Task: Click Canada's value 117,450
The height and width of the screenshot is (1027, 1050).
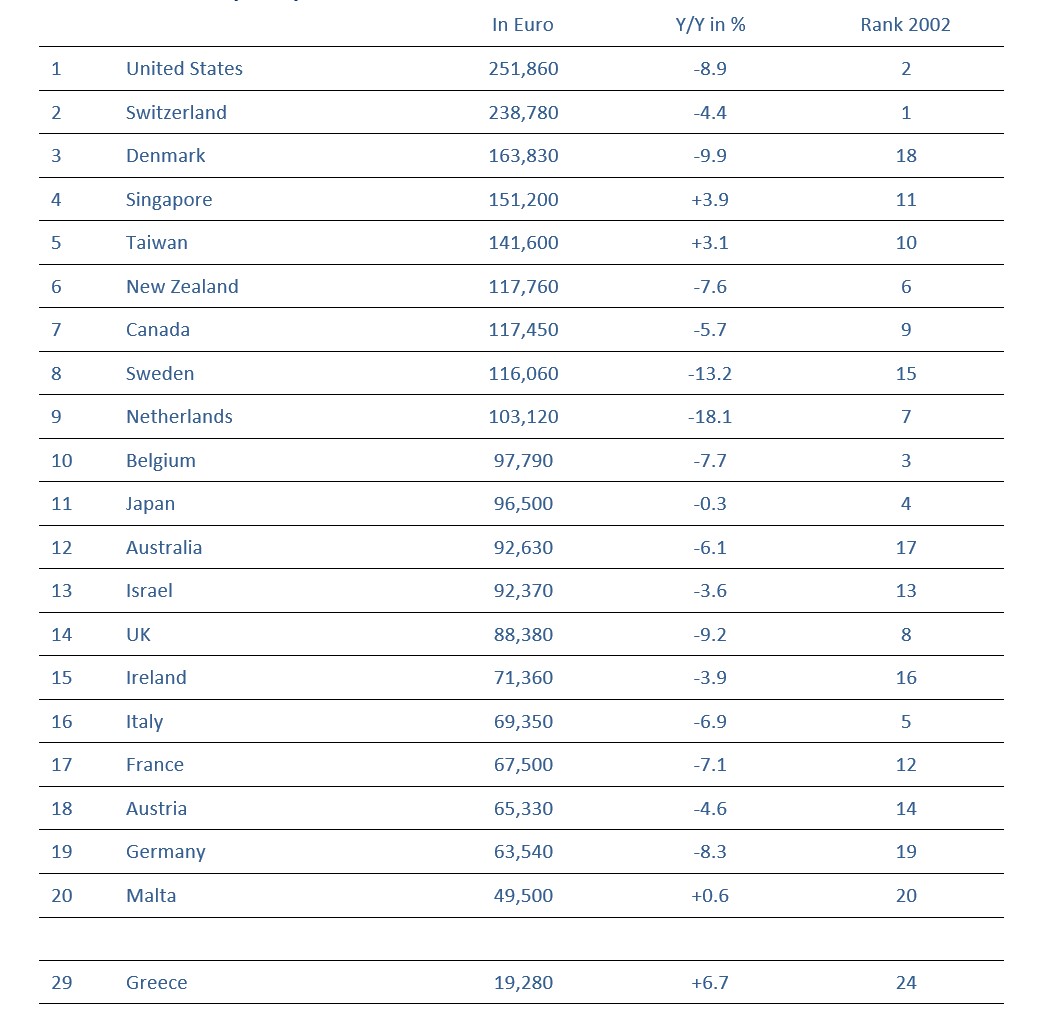Action: (x=523, y=330)
